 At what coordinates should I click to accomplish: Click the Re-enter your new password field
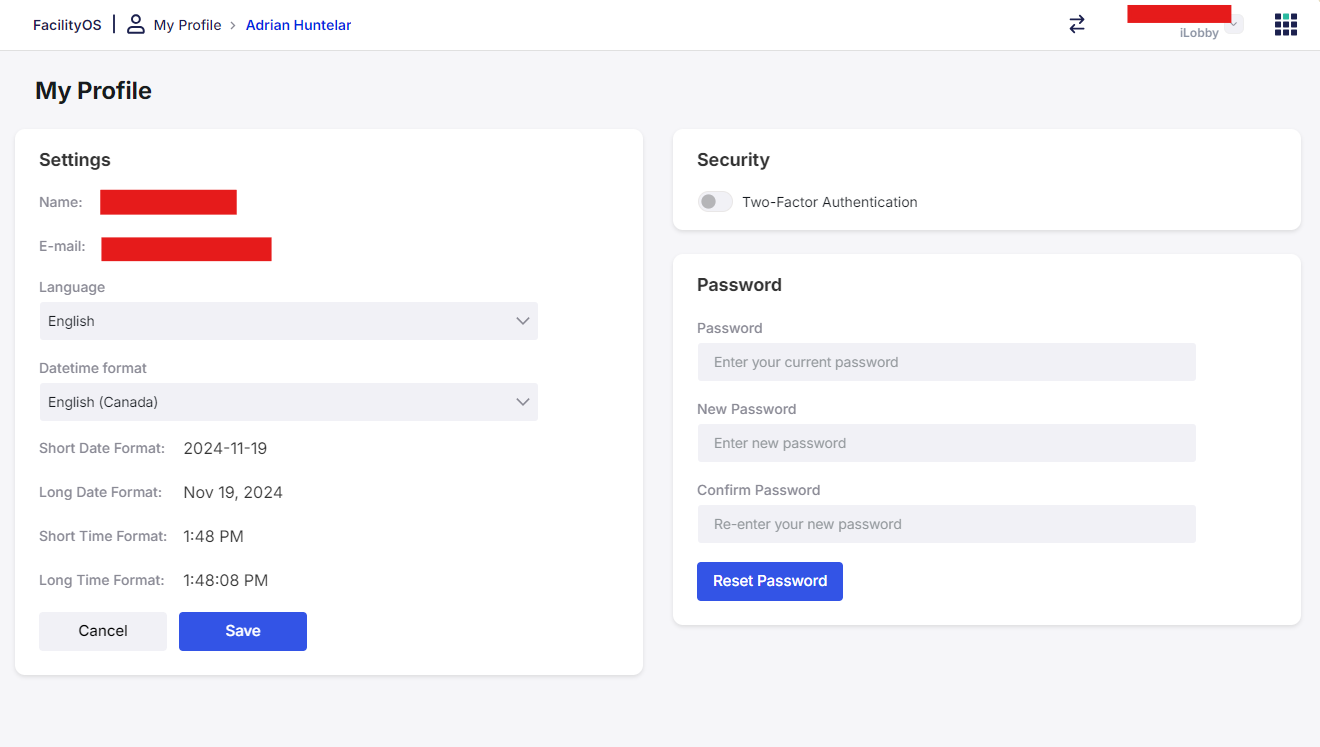(946, 524)
